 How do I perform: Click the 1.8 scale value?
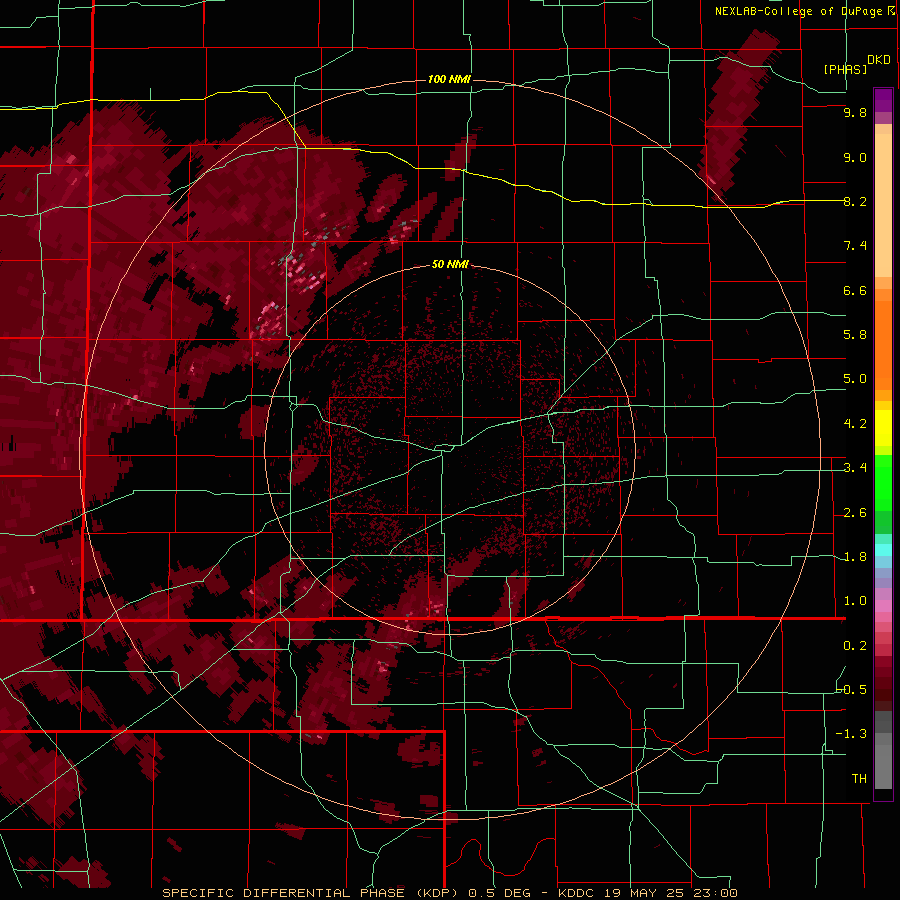(x=855, y=557)
